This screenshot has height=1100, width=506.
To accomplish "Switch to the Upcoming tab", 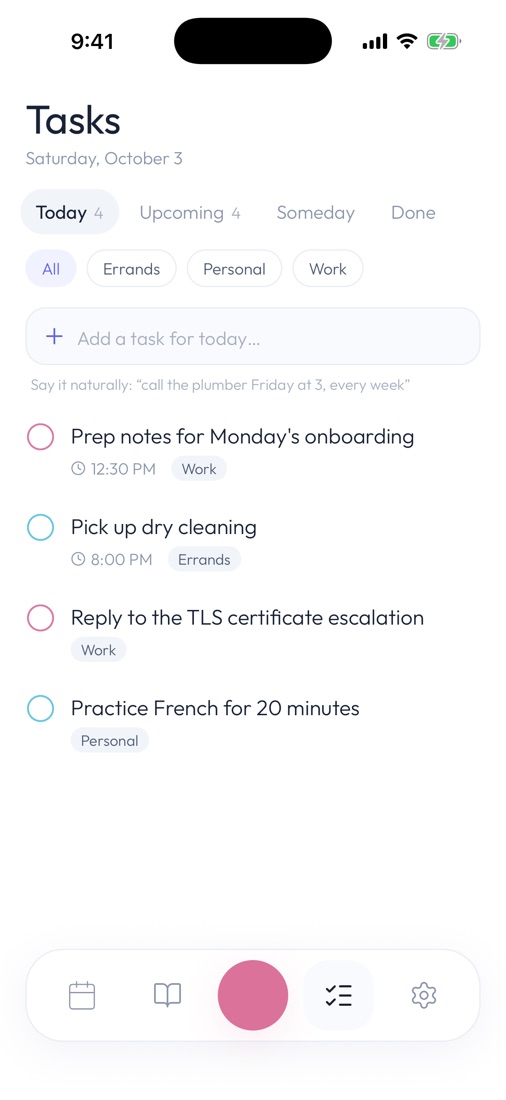I will (189, 213).
